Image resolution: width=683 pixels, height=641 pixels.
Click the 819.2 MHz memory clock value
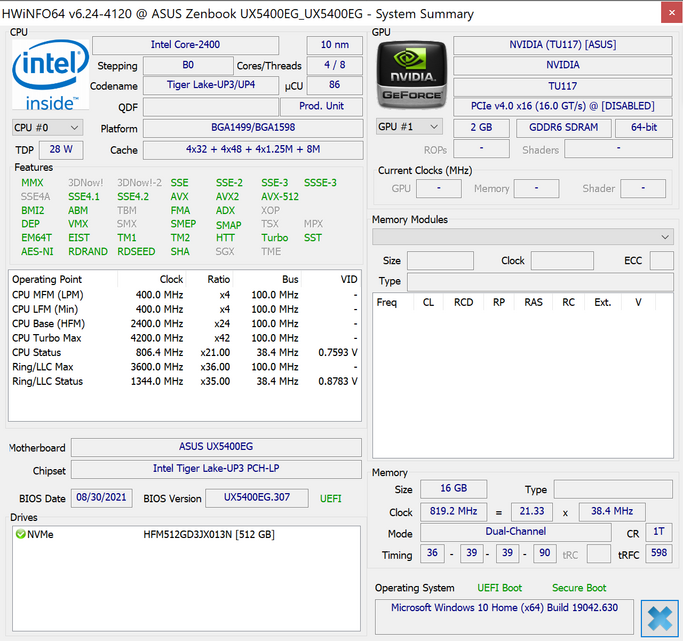coord(453,511)
